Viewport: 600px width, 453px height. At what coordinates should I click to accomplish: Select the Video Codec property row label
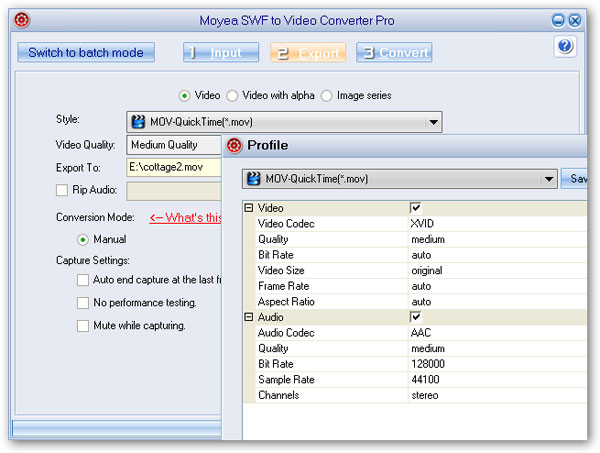click(286, 224)
